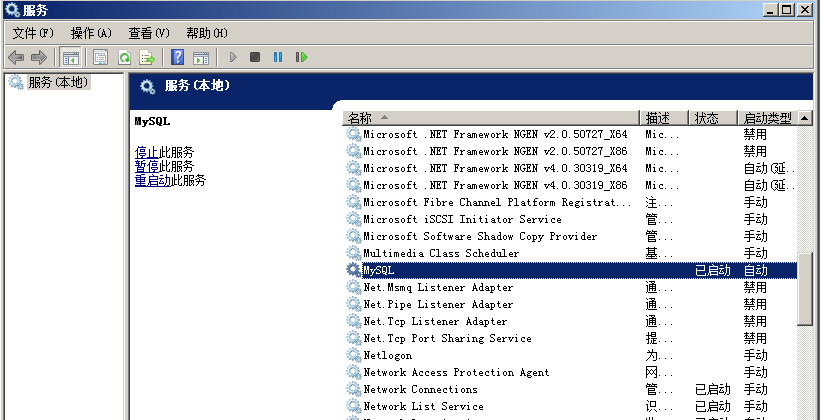Click the Stop Service square icon
Viewport: 820px width, 420px height.
coord(255,57)
